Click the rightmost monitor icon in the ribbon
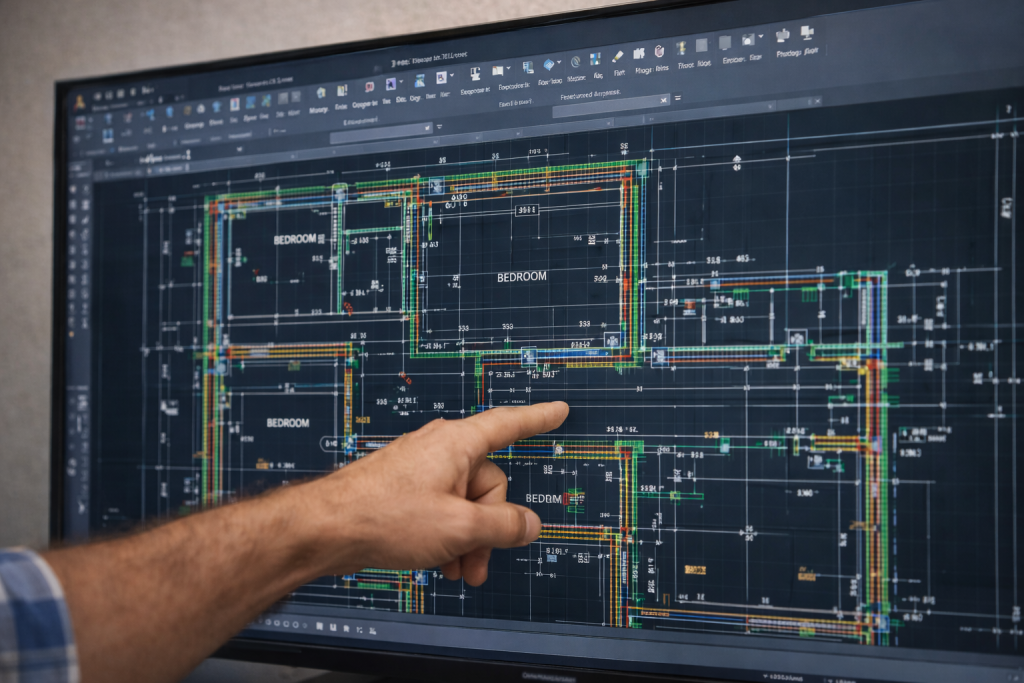This screenshot has height=683, width=1024. click(x=806, y=34)
